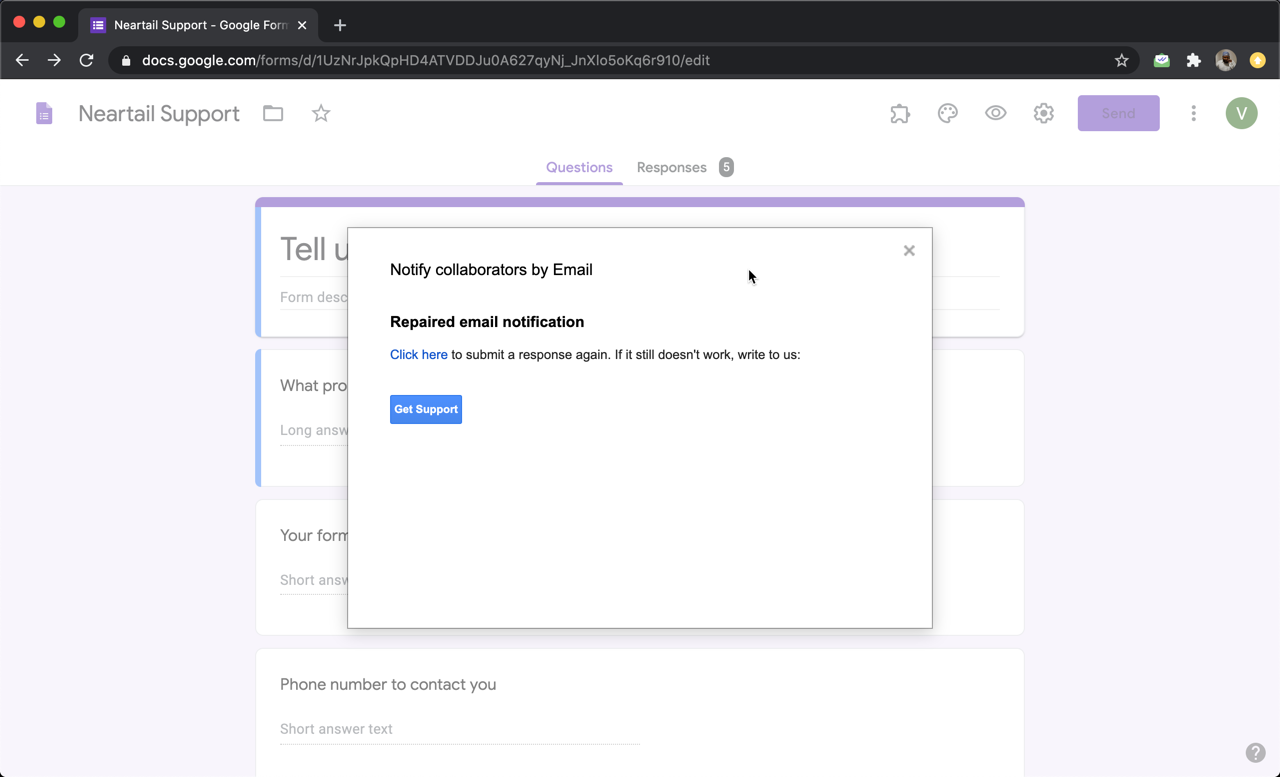
Task: Open form settings gear
Action: [1044, 114]
